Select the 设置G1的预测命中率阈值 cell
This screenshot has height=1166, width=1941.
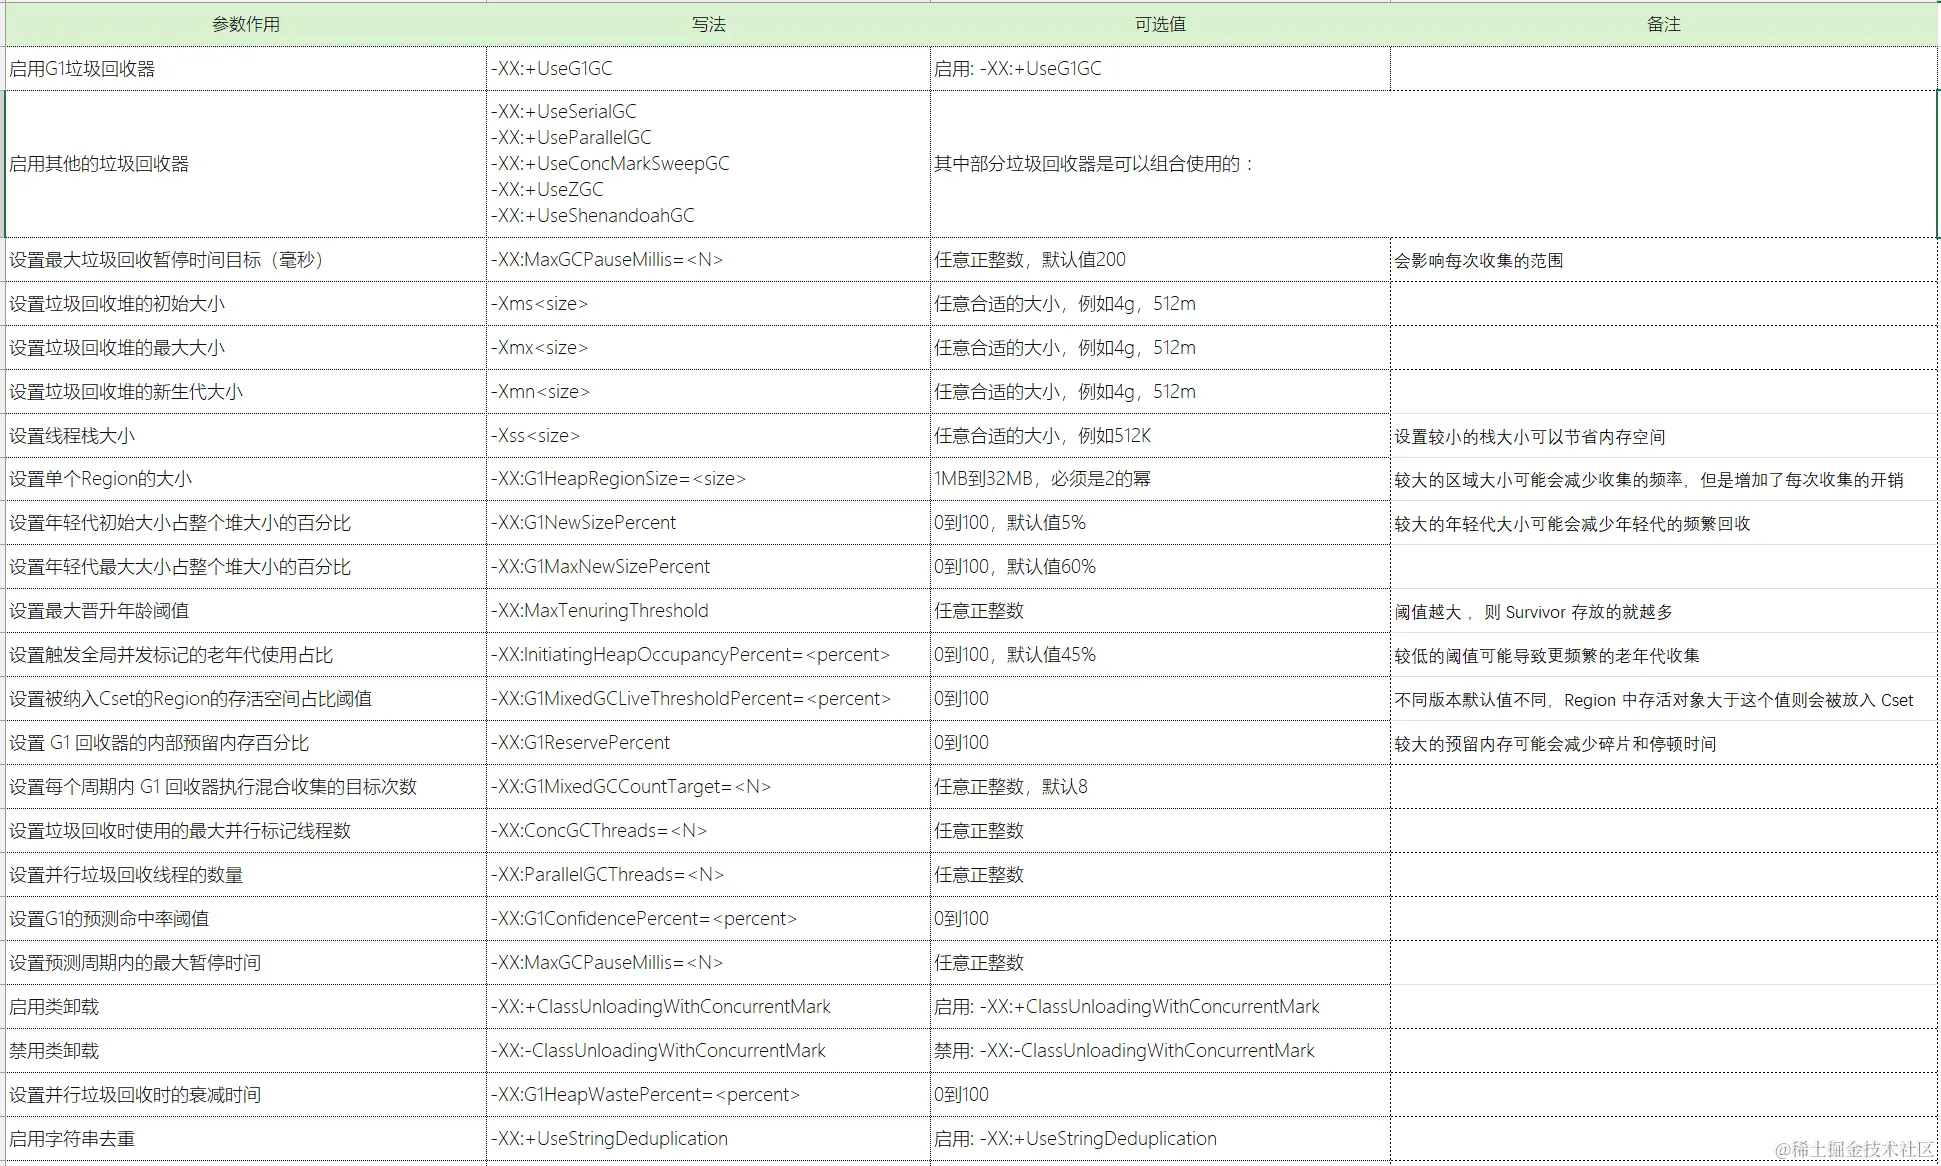pyautogui.click(x=110, y=919)
